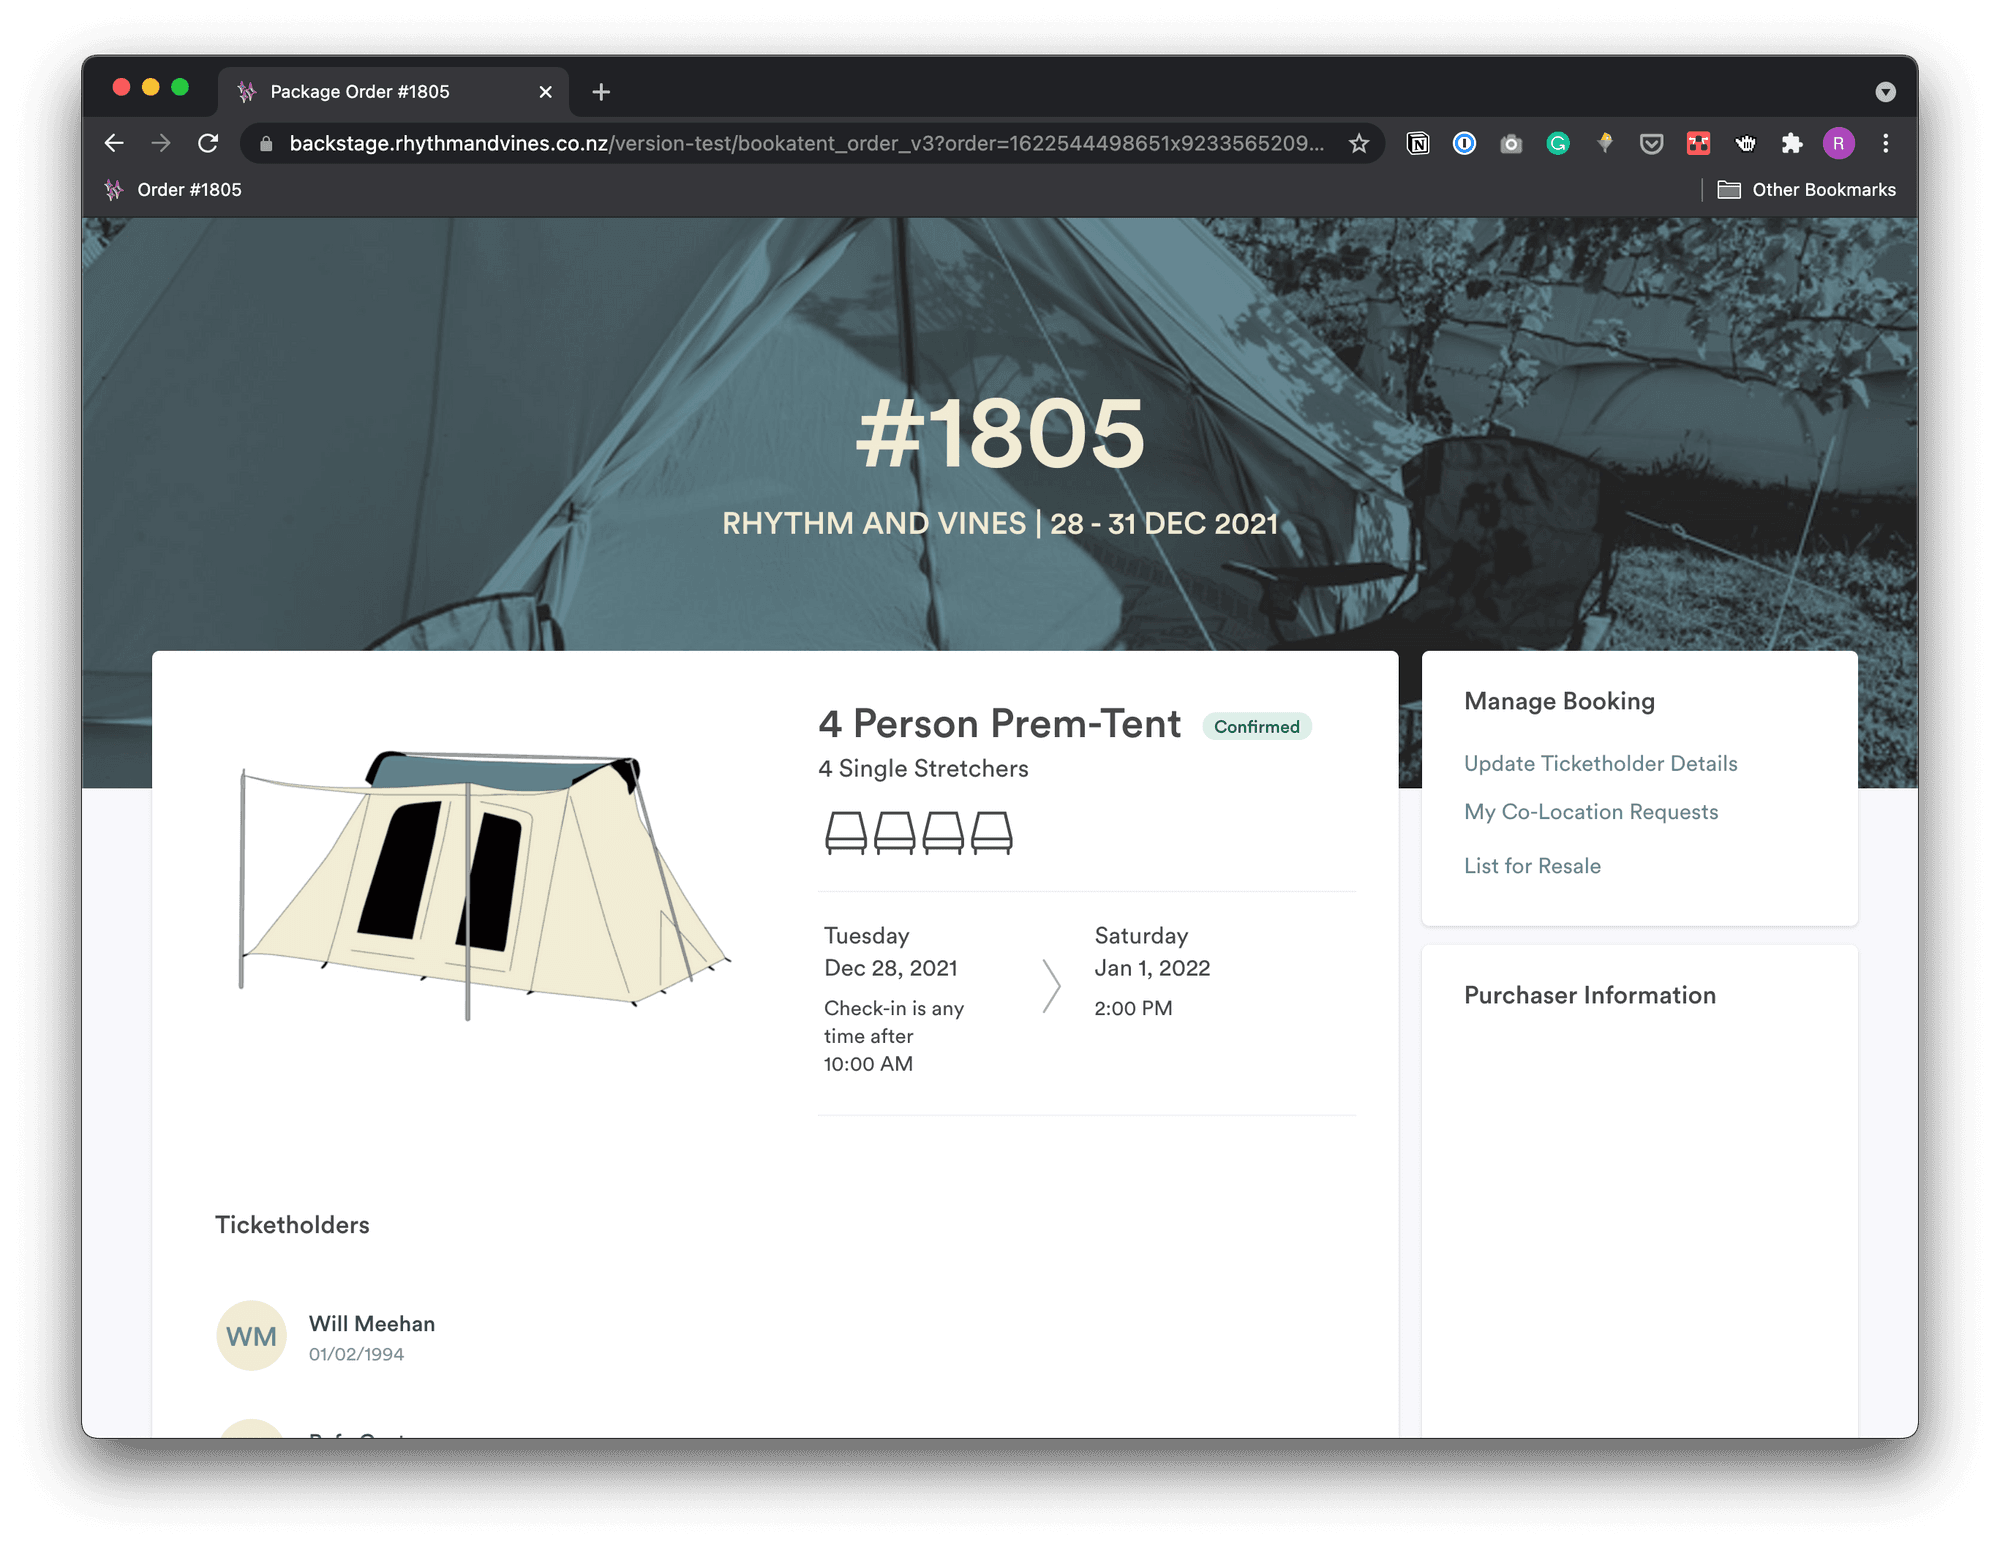
Task: Open My Co-Location Requests
Action: point(1591,812)
